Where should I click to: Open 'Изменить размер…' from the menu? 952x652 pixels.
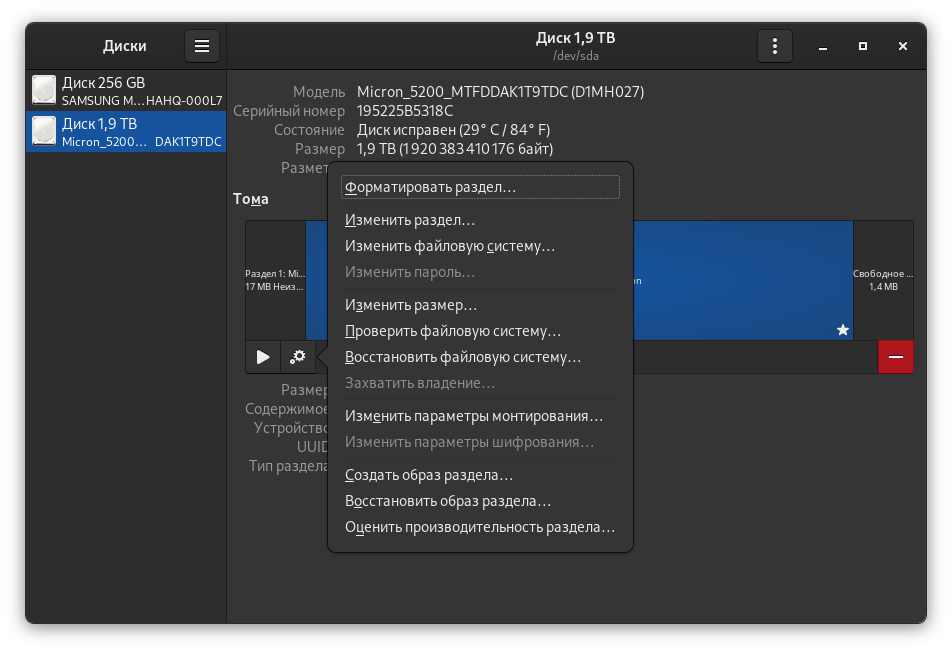click(x=411, y=305)
